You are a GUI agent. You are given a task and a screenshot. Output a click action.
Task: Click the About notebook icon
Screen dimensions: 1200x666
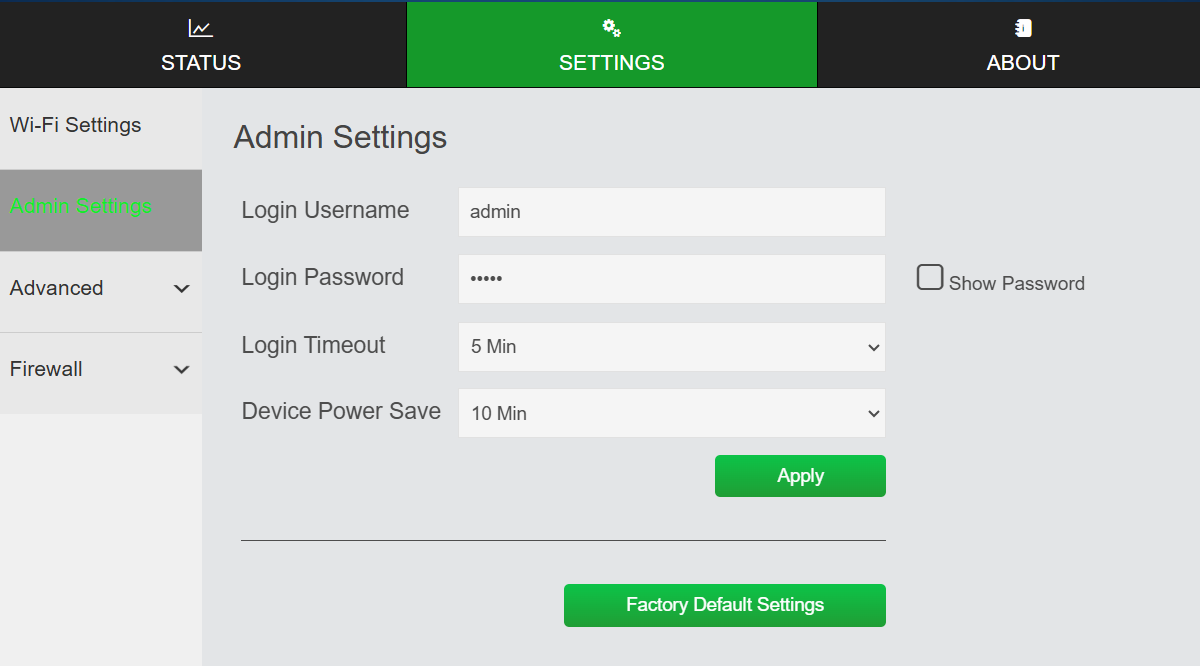tap(1023, 29)
